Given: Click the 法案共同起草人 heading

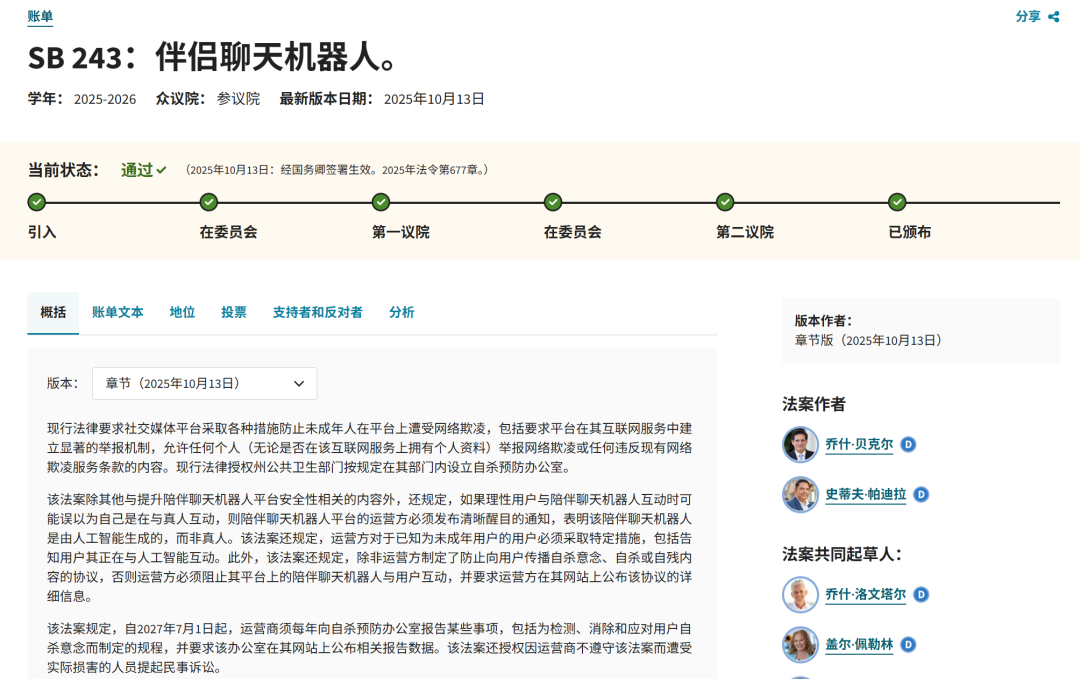Looking at the screenshot, I should [842, 554].
